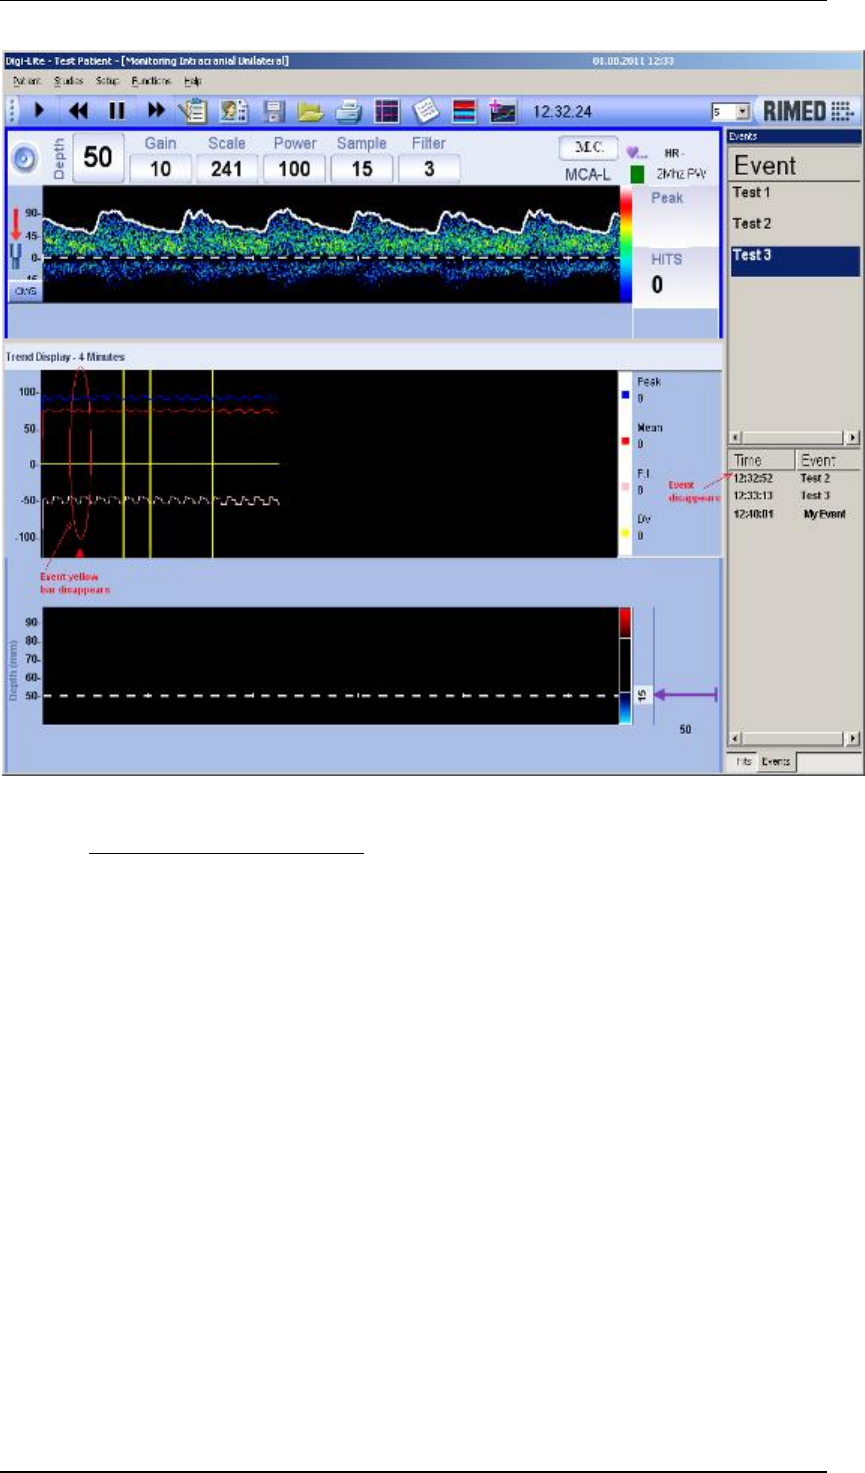Click the pink P.I trend color swatch

point(625,487)
